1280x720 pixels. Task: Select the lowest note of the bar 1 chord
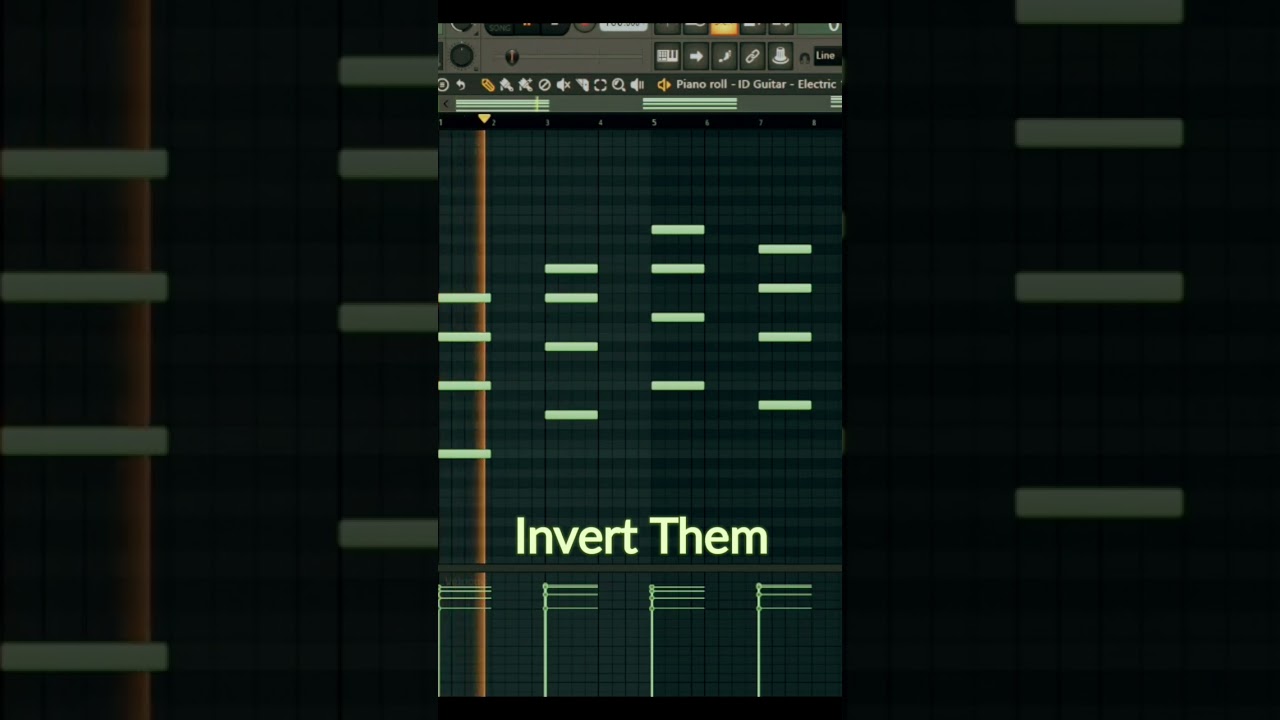(464, 454)
